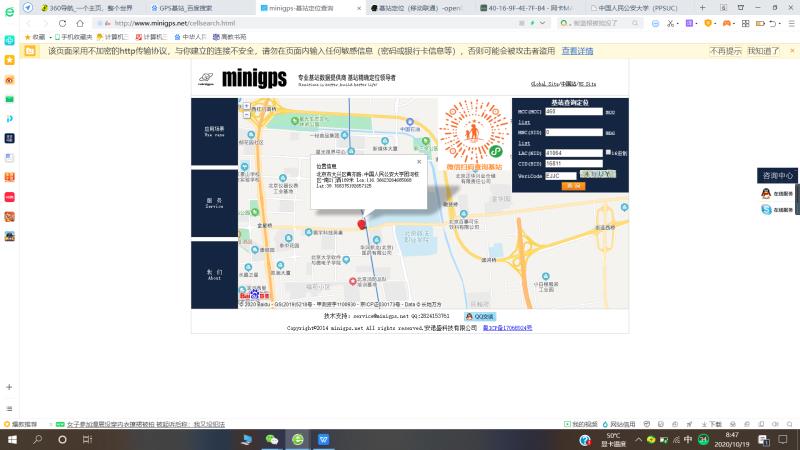
Task: Open the Global Site link in header
Action: (544, 84)
